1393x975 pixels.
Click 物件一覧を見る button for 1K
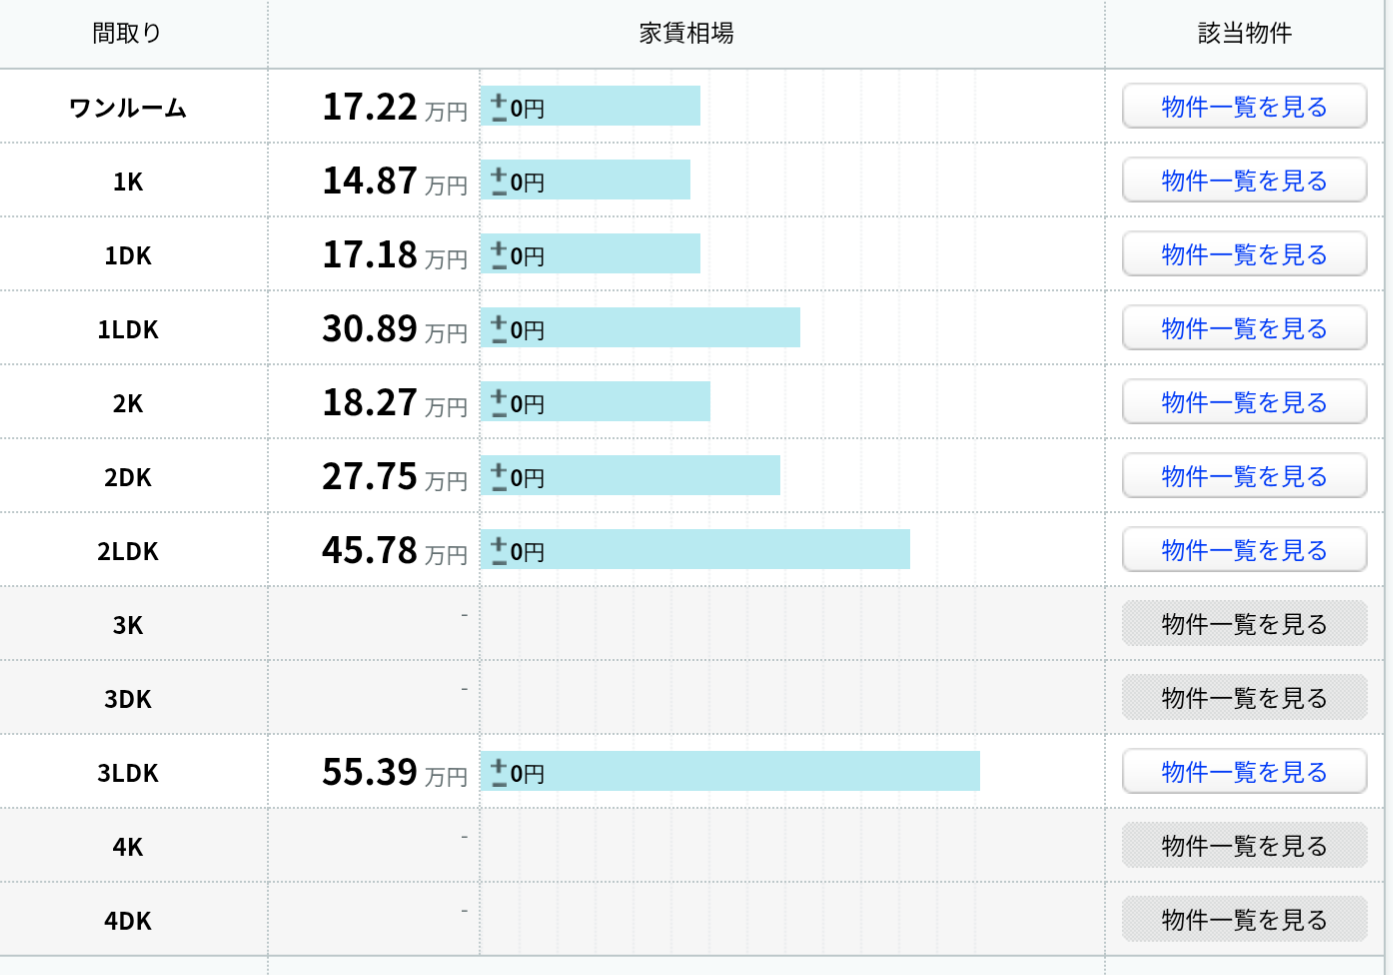pyautogui.click(x=1244, y=180)
